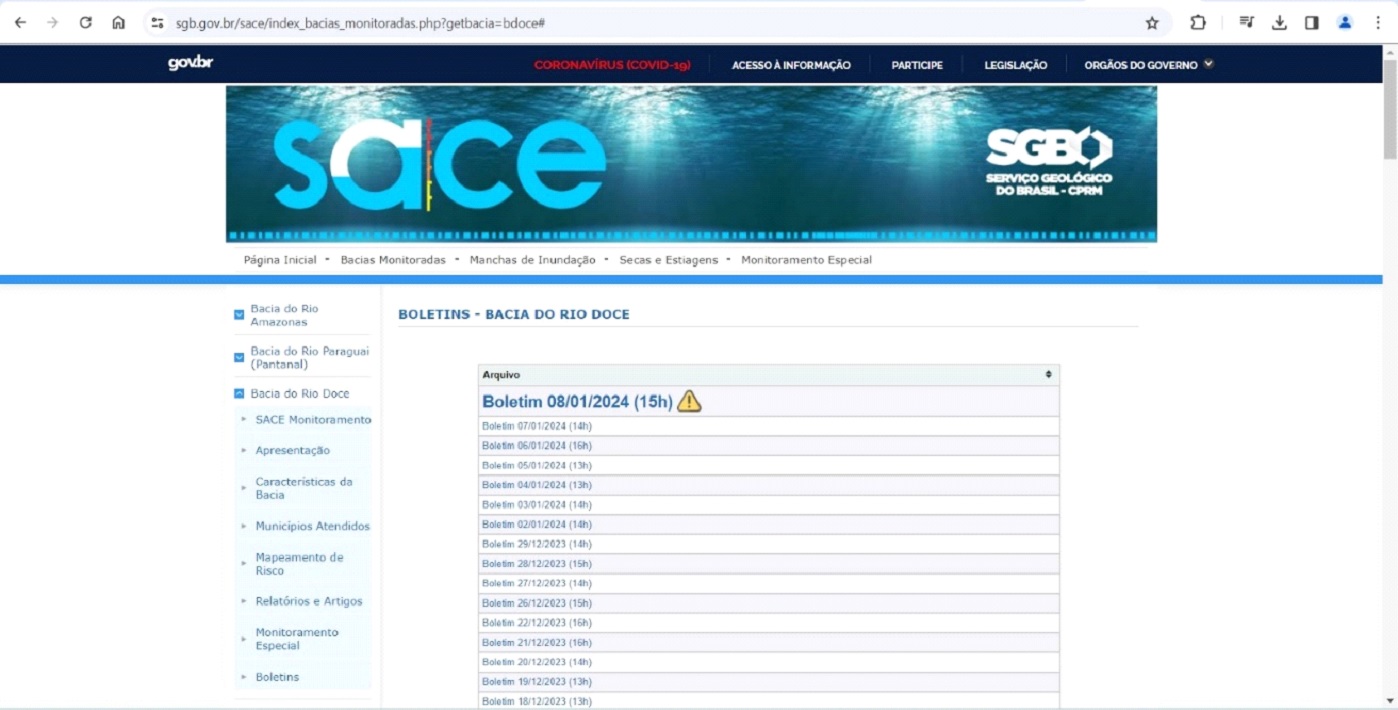
Task: Click the gov.br logo
Action: click(x=190, y=64)
